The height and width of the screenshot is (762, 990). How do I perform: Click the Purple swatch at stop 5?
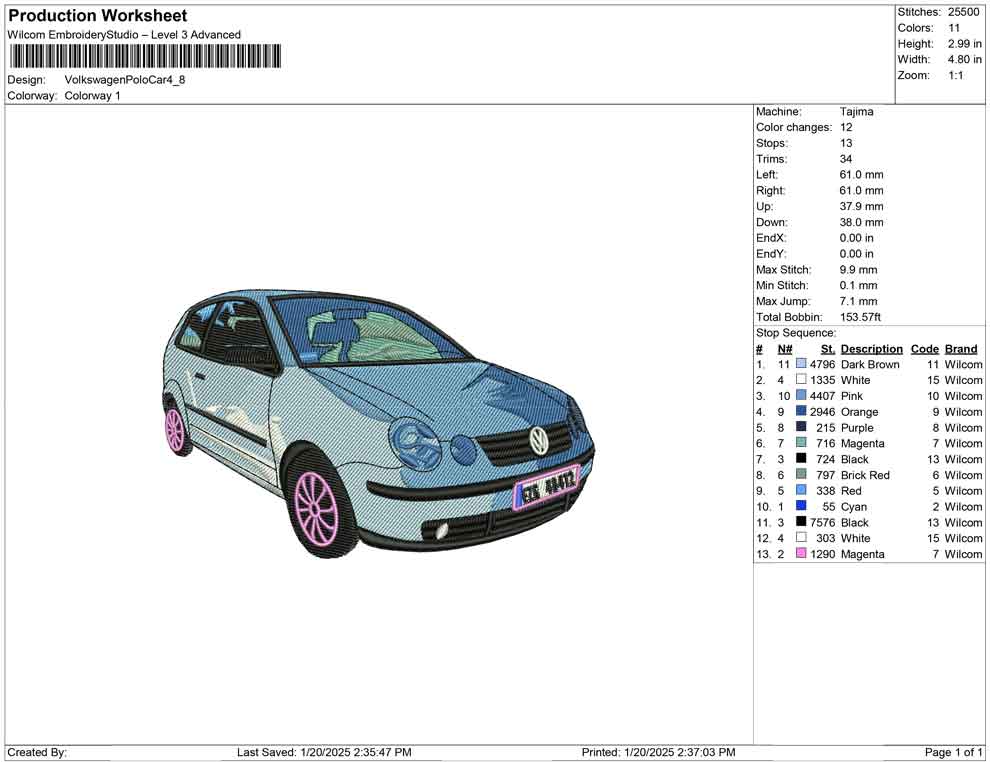coord(800,427)
